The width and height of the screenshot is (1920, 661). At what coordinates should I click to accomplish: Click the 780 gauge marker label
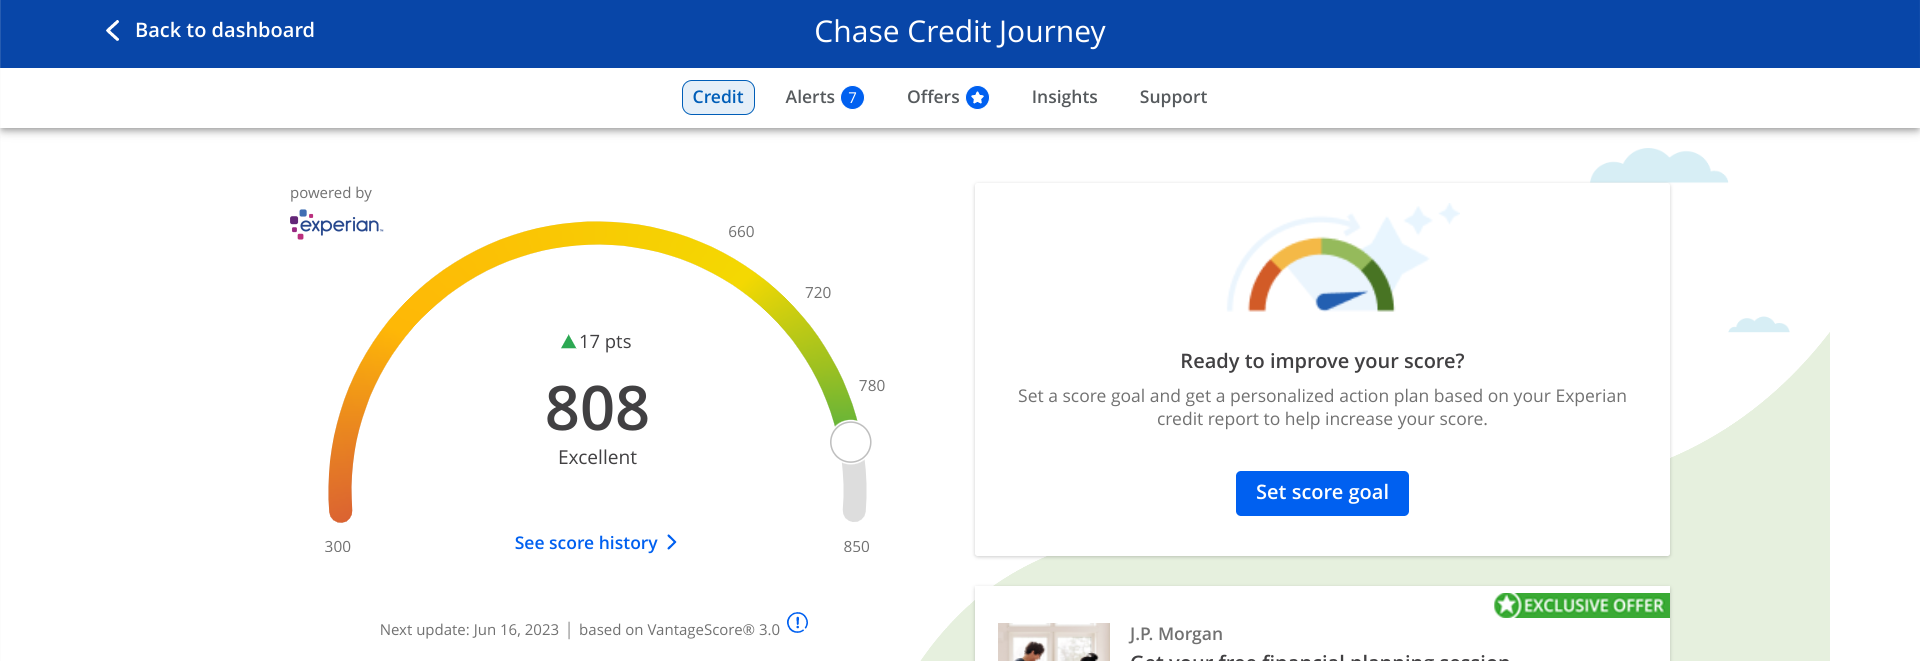(x=872, y=386)
